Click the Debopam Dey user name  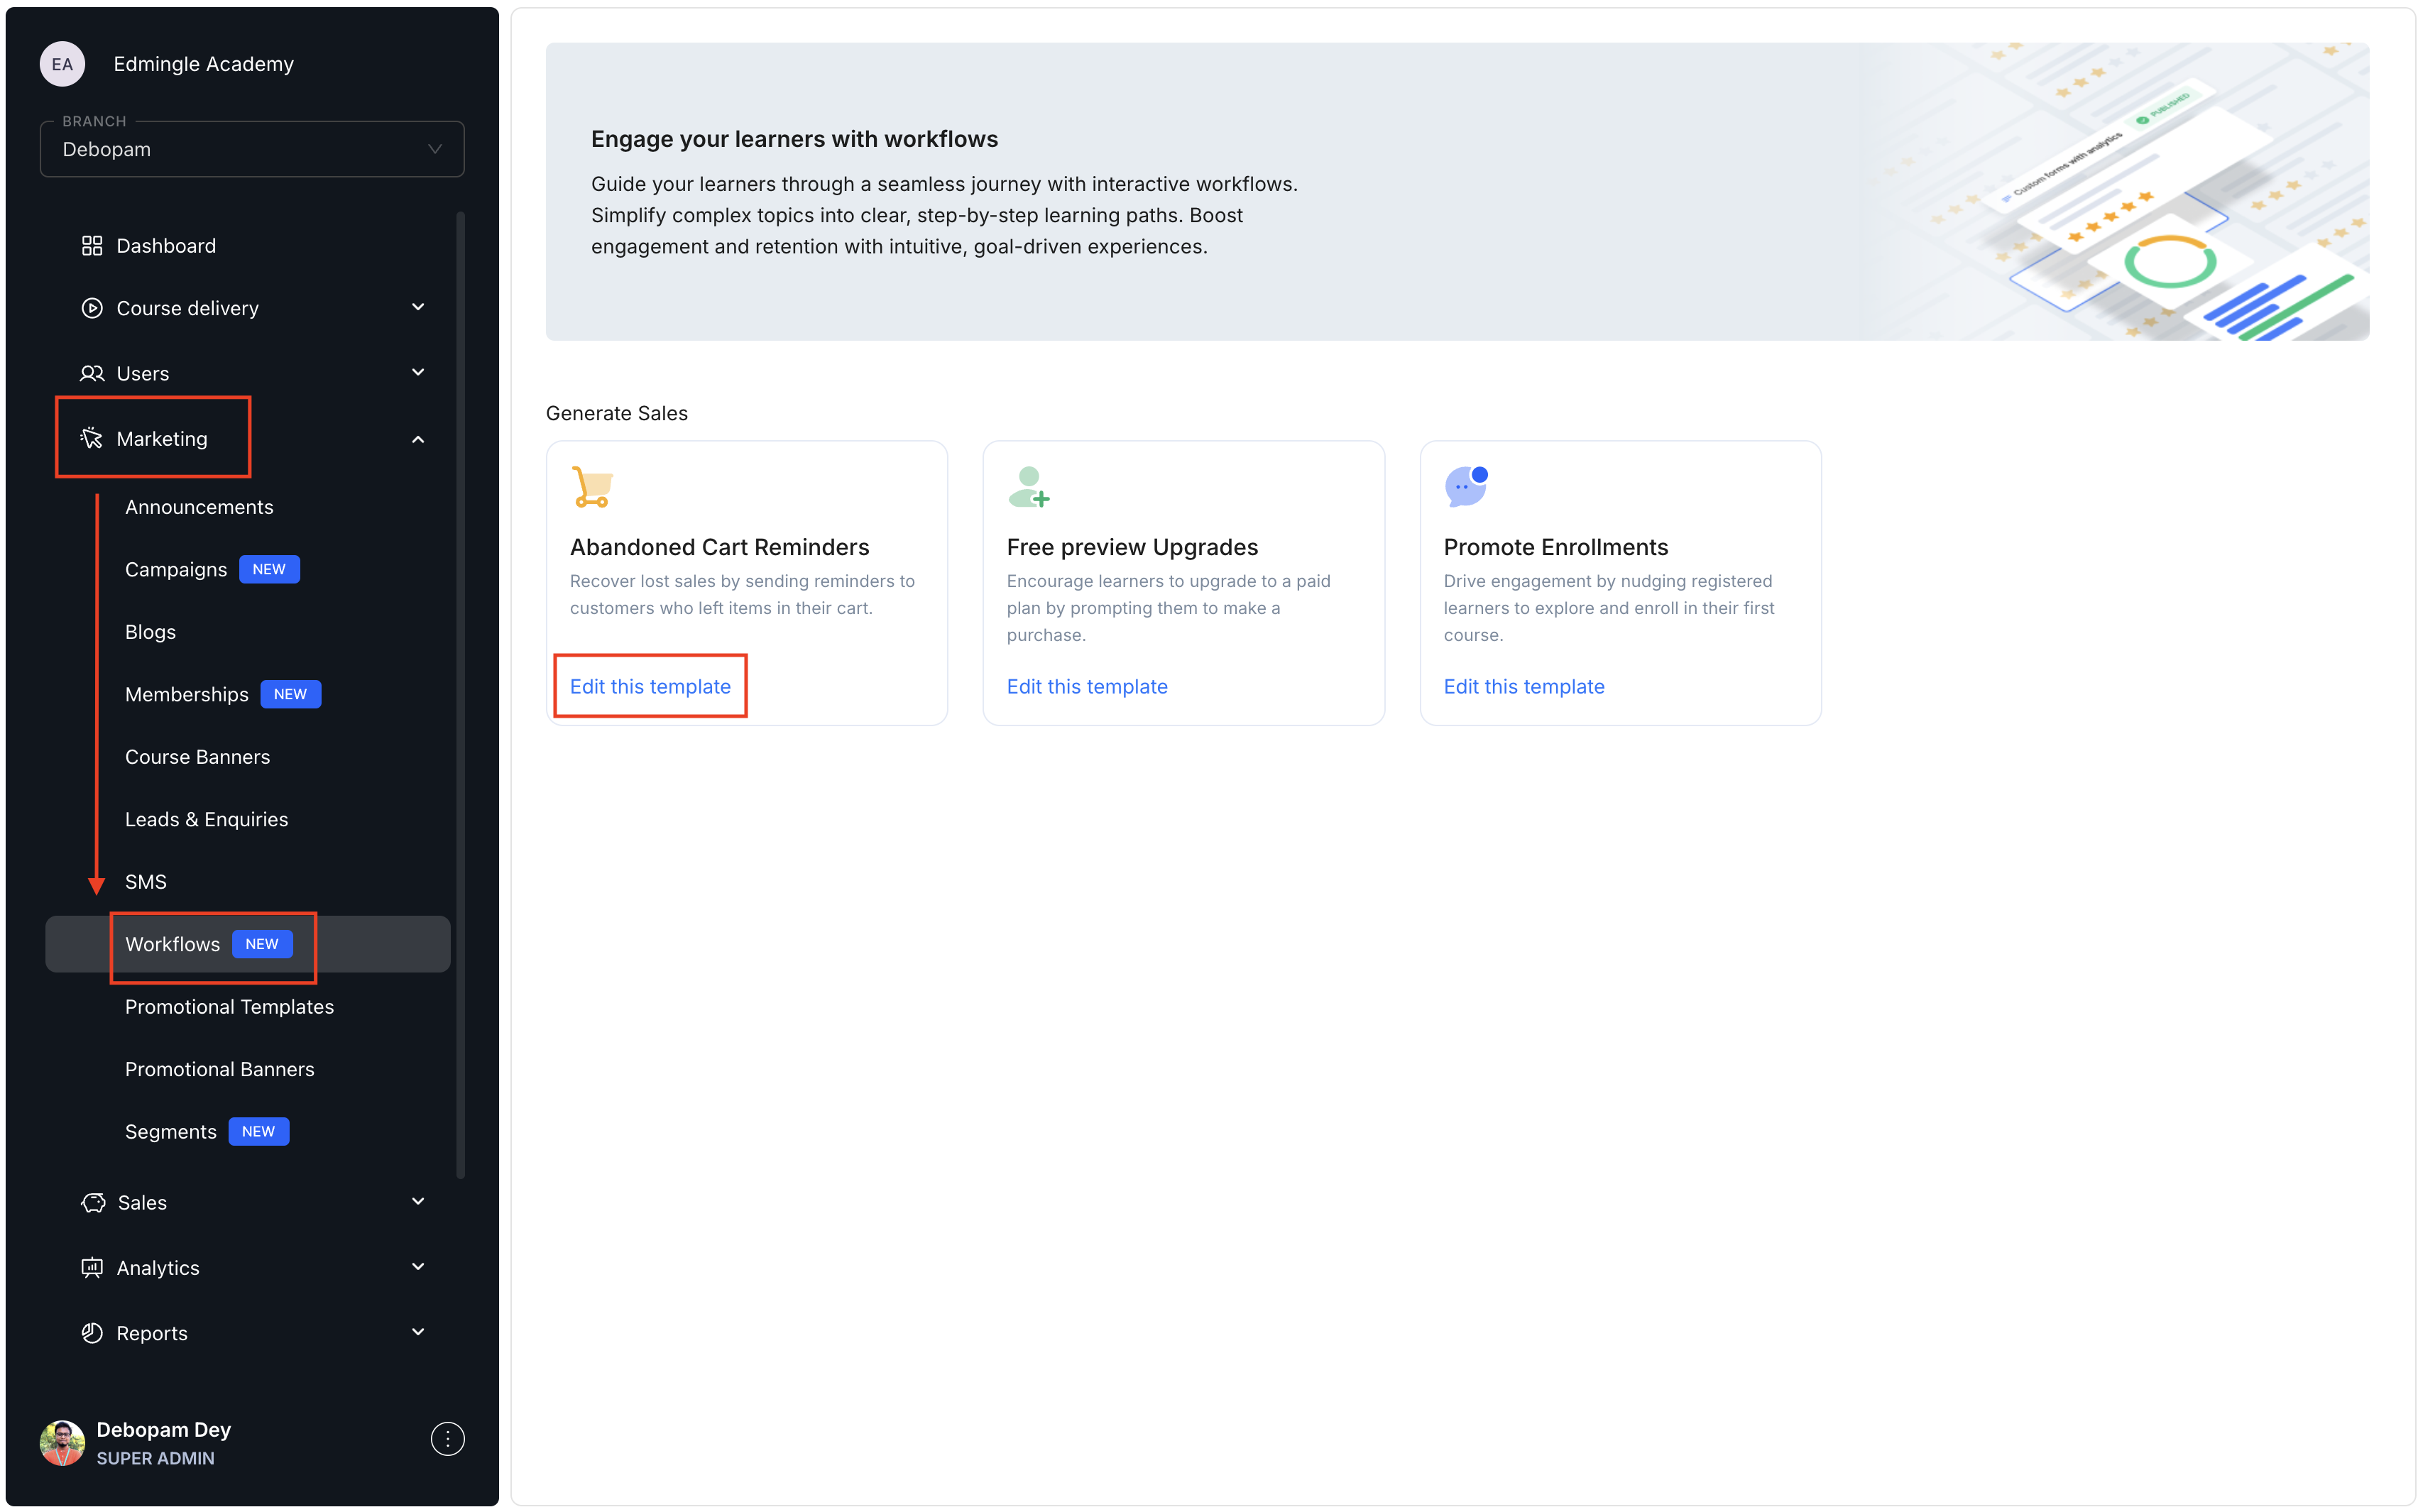click(x=164, y=1429)
